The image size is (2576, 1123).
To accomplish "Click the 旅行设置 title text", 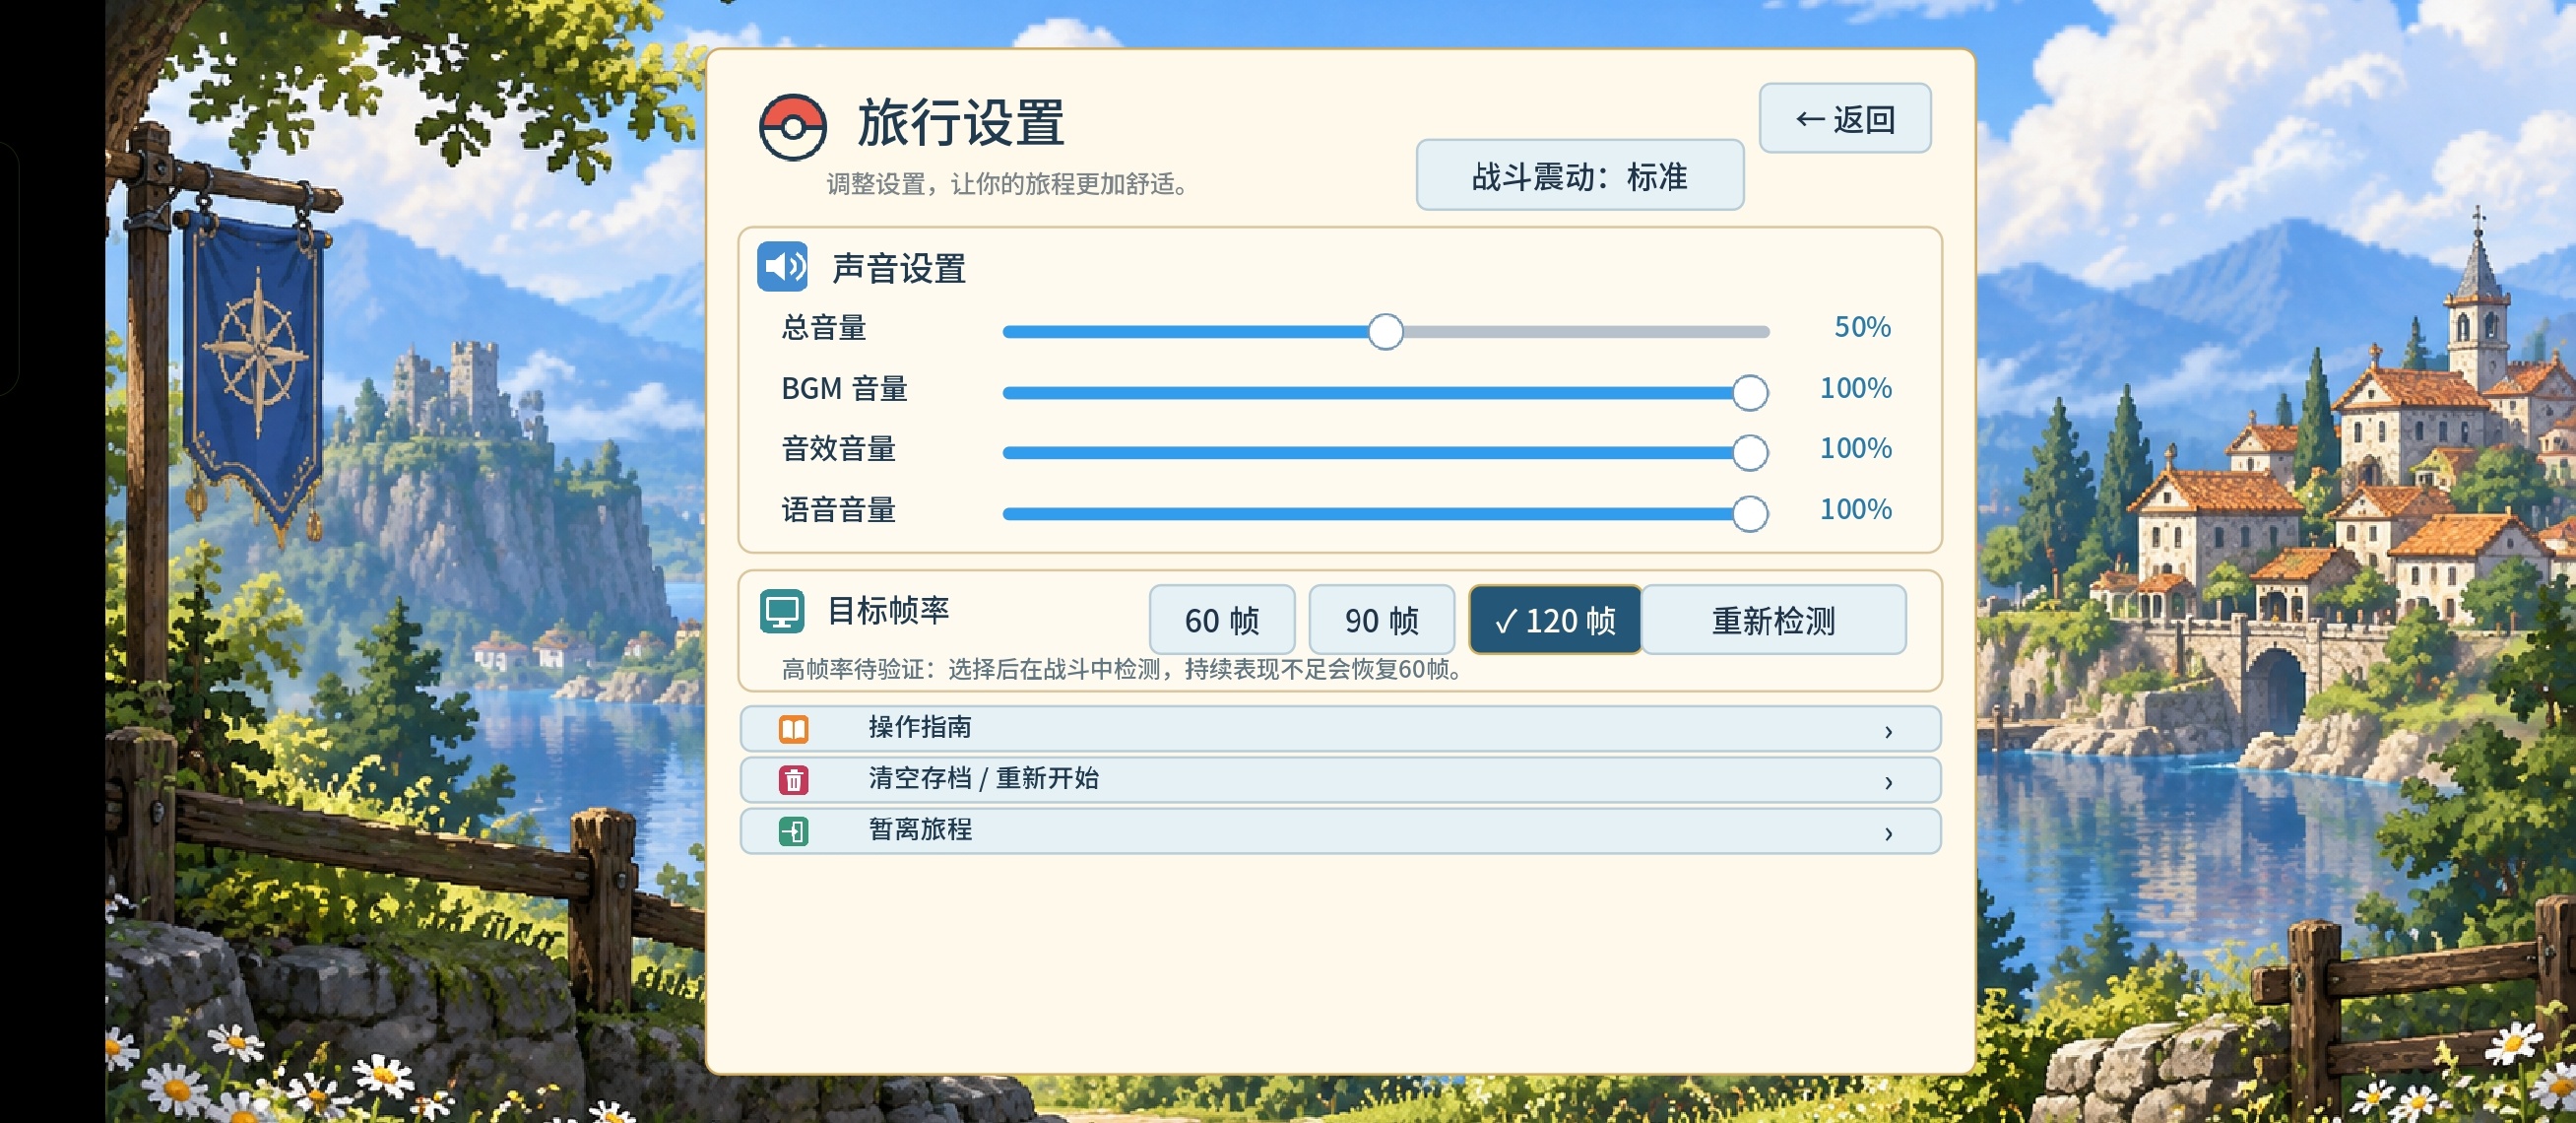I will tap(960, 123).
